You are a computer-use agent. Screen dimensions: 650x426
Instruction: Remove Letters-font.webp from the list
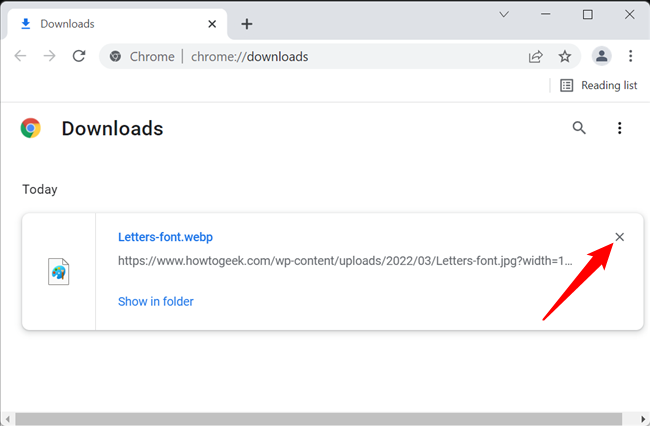pos(619,237)
